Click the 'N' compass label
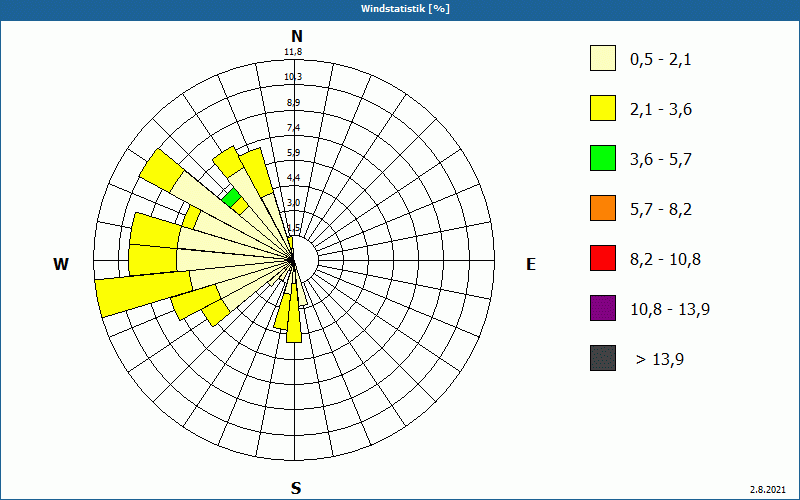This screenshot has width=800, height=500. pos(296,36)
